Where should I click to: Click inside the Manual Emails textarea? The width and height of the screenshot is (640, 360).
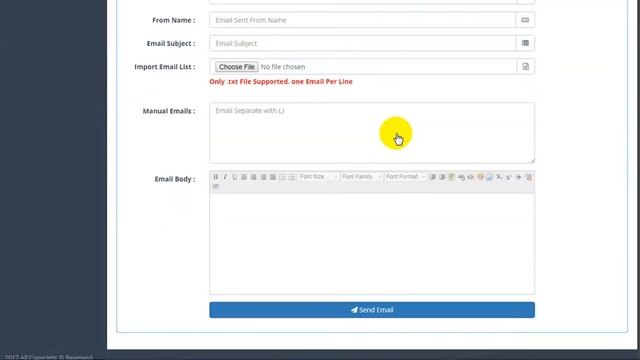[372, 133]
